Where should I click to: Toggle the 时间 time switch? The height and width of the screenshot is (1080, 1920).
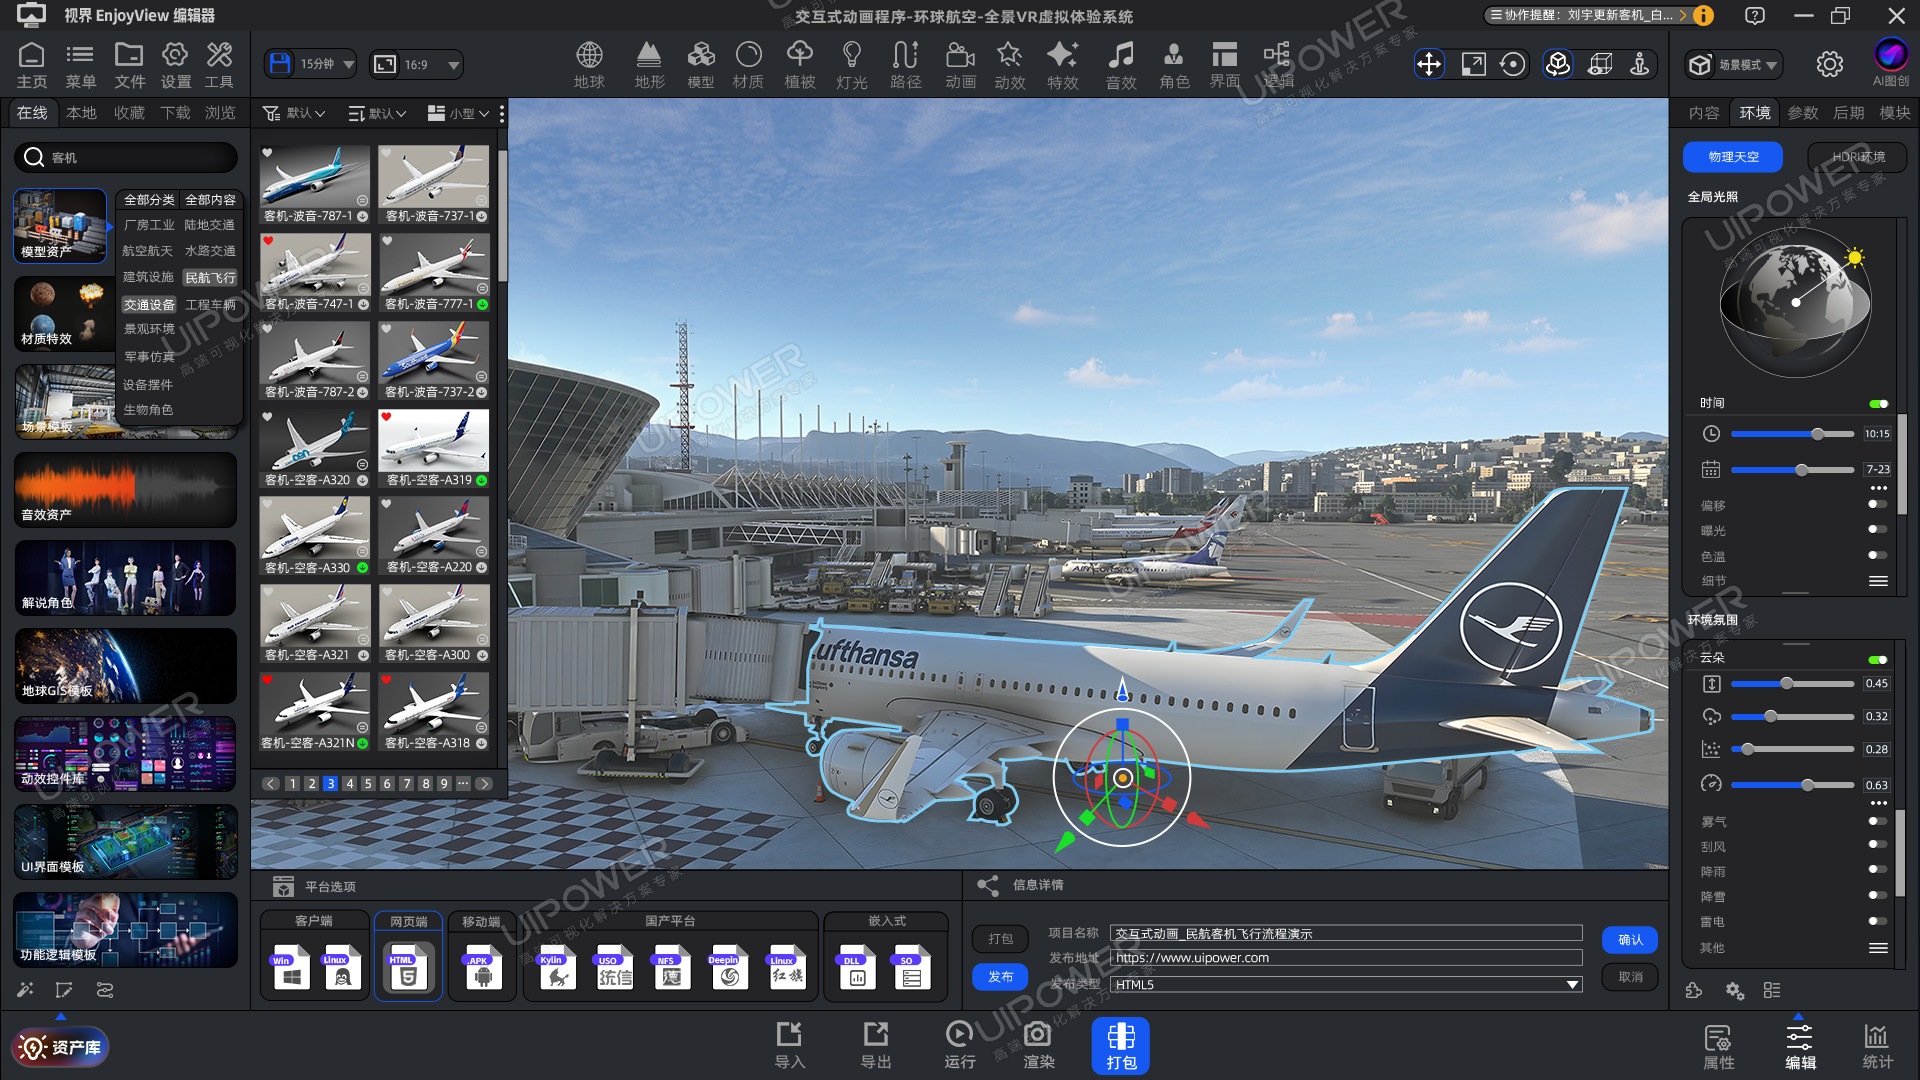[1878, 403]
